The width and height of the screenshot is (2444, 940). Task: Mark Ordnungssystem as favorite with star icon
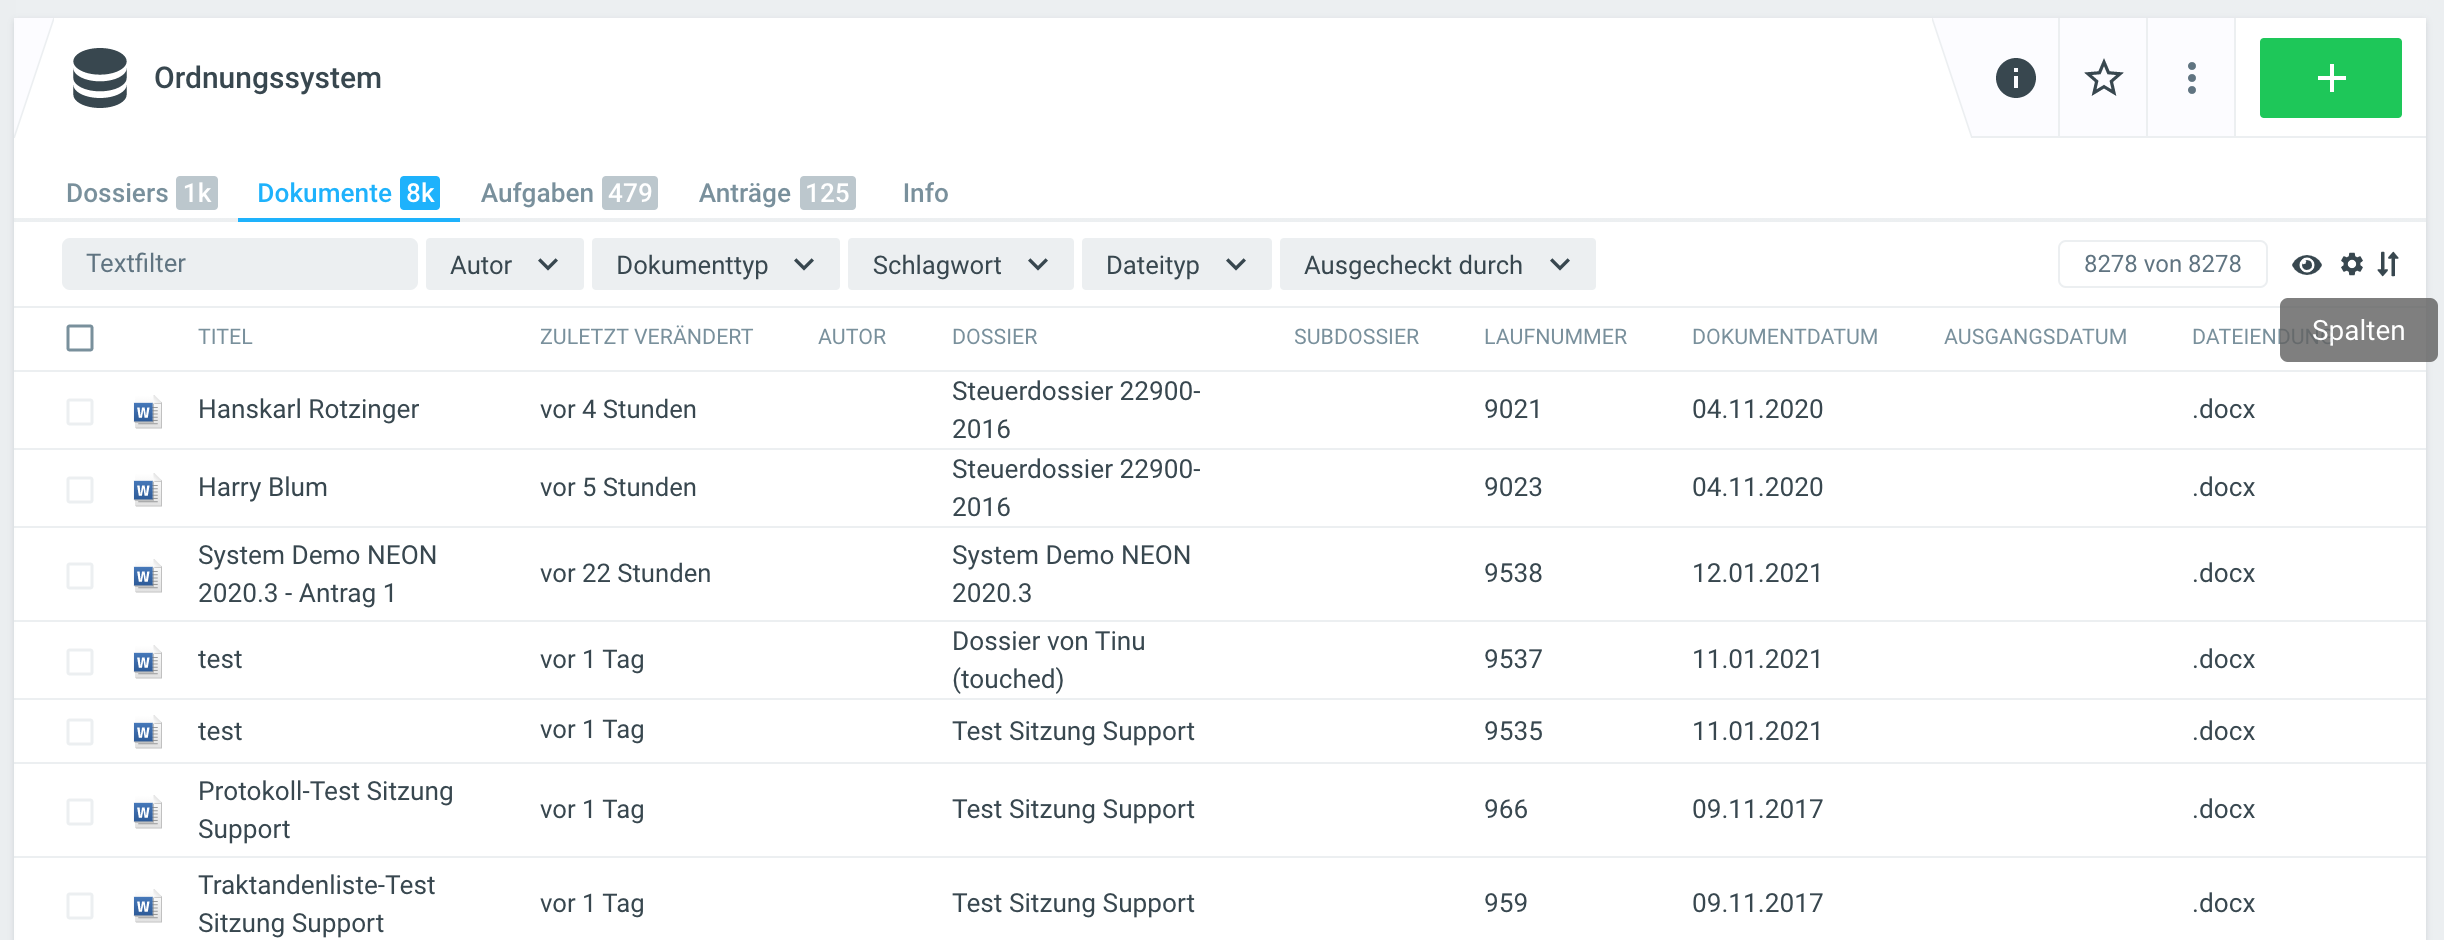point(2103,78)
